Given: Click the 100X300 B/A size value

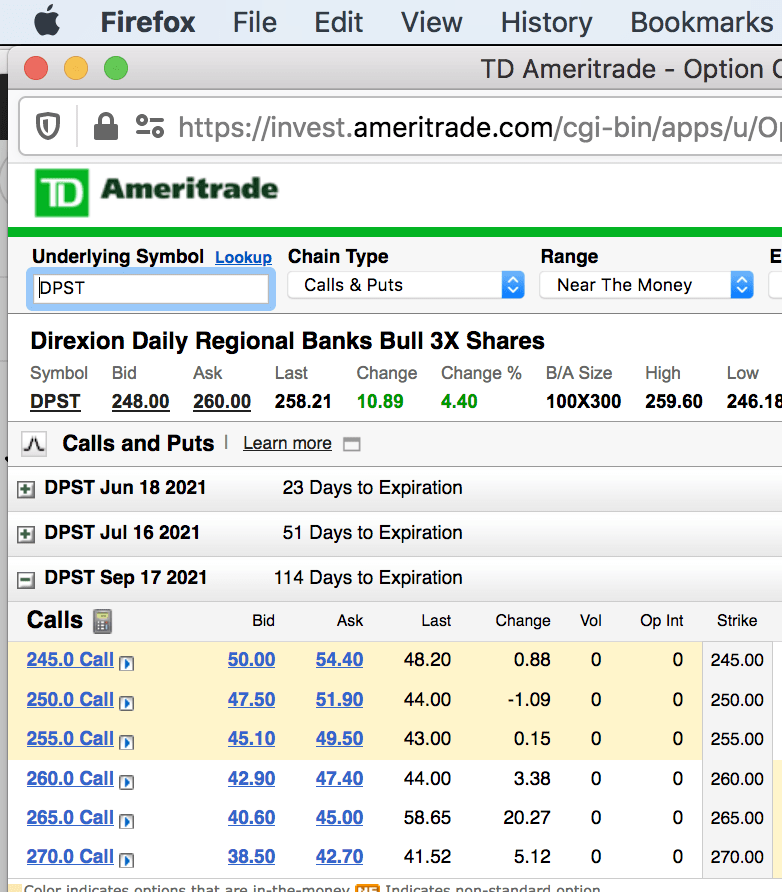Looking at the screenshot, I should tap(584, 402).
